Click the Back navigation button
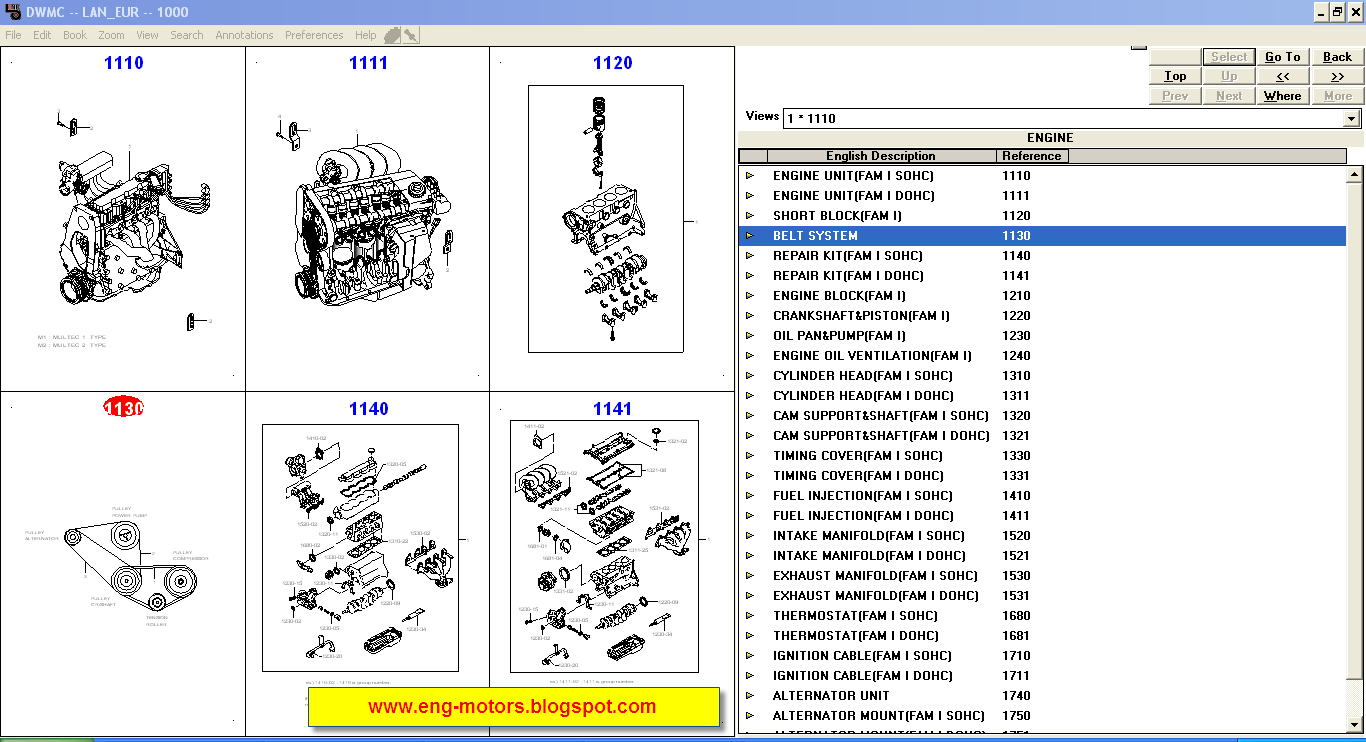Screen dimensions: 1366x742 pos(1337,57)
